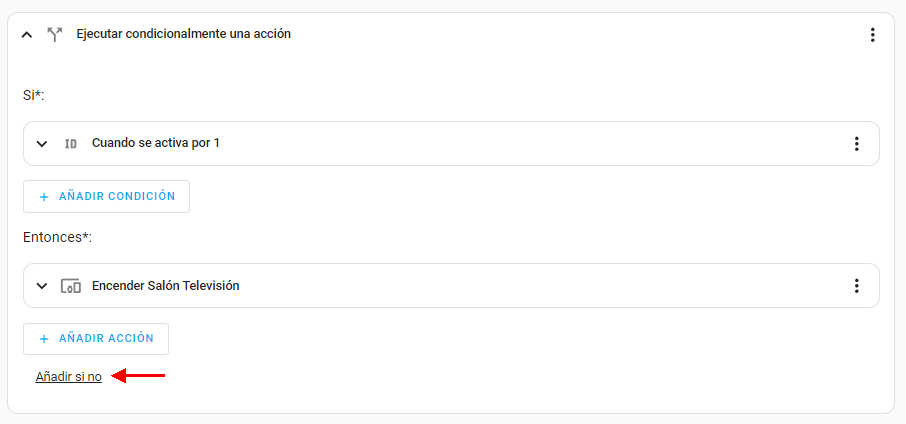
Task: Open options menu for Encender Salón Televisión
Action: pos(856,286)
